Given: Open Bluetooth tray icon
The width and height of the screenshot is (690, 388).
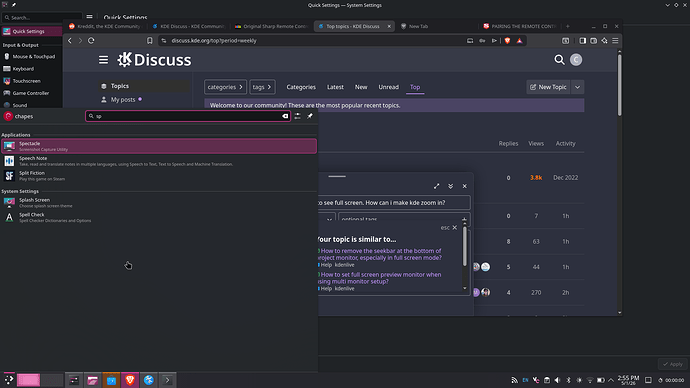Looking at the screenshot, I should point(568,380).
